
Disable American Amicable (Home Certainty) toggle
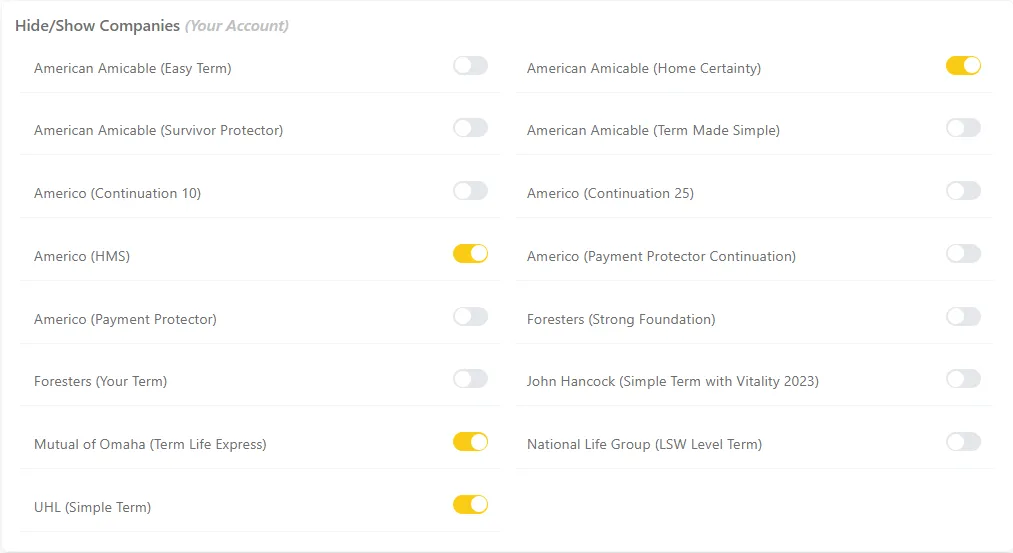pos(963,66)
